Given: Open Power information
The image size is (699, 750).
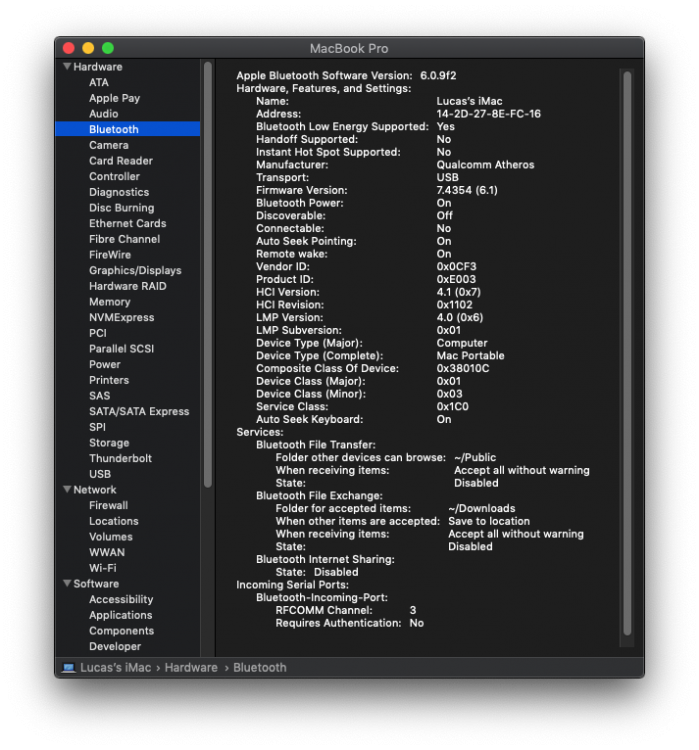Looking at the screenshot, I should [x=105, y=364].
